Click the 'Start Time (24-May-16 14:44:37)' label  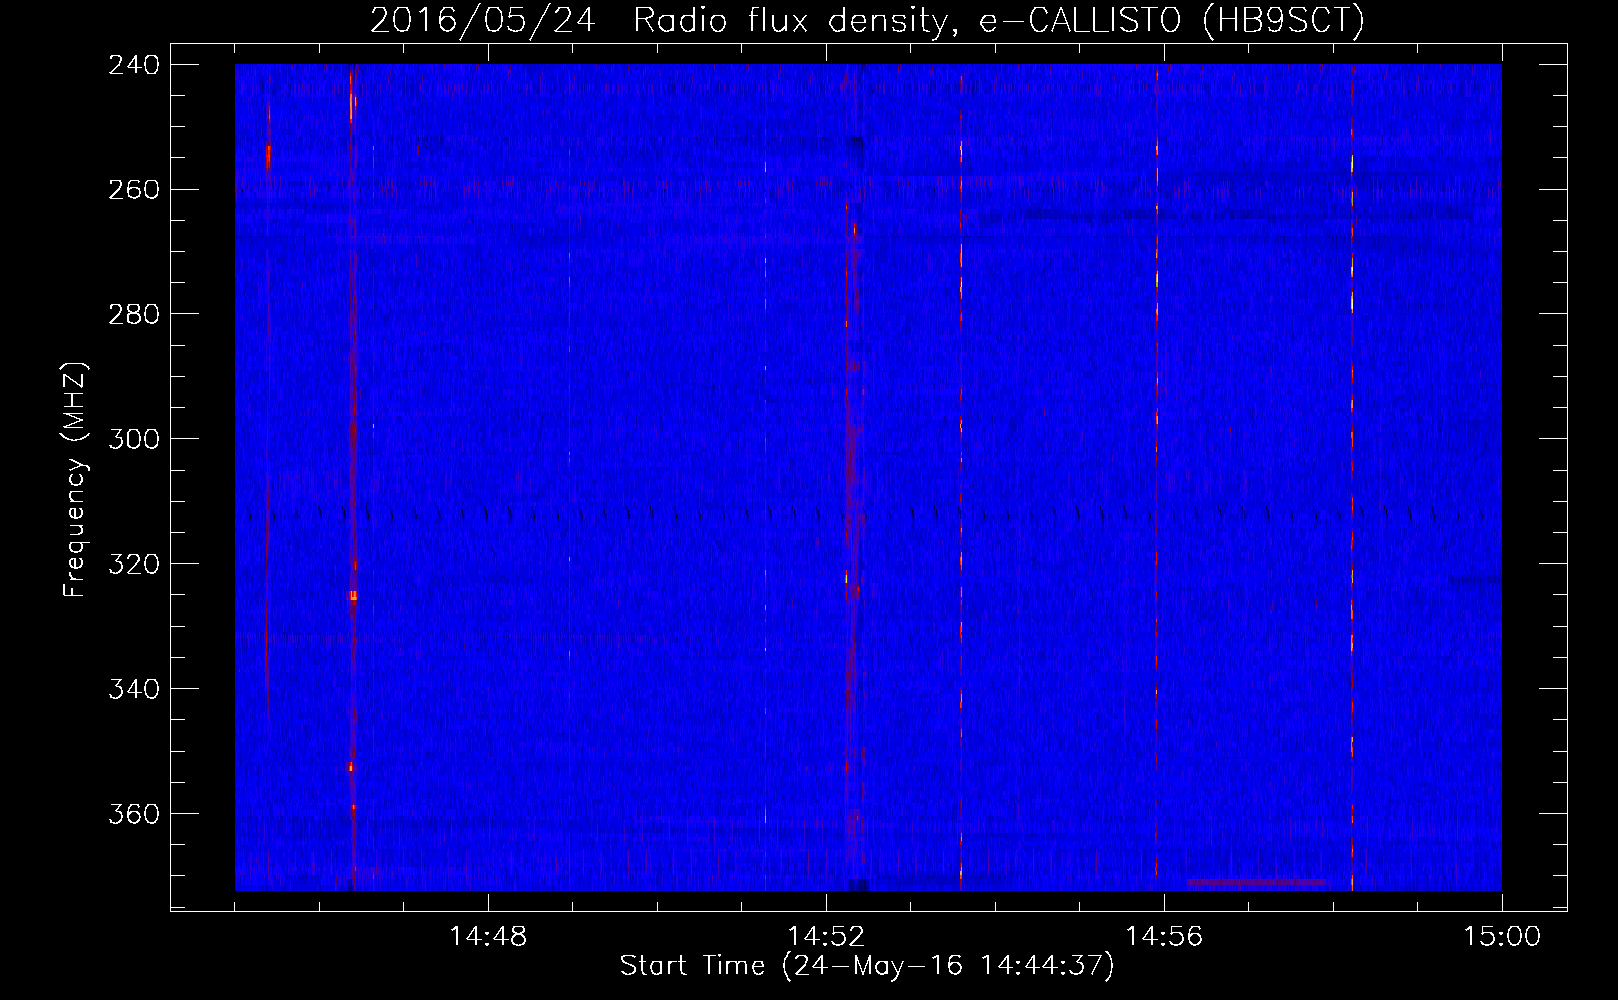(867, 966)
